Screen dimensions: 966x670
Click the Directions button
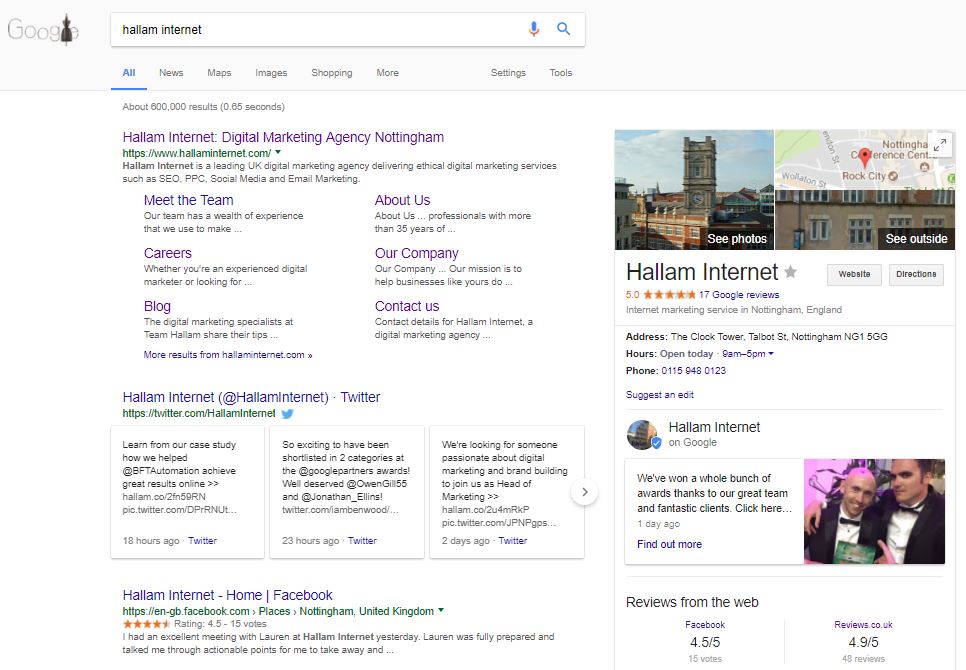click(916, 274)
